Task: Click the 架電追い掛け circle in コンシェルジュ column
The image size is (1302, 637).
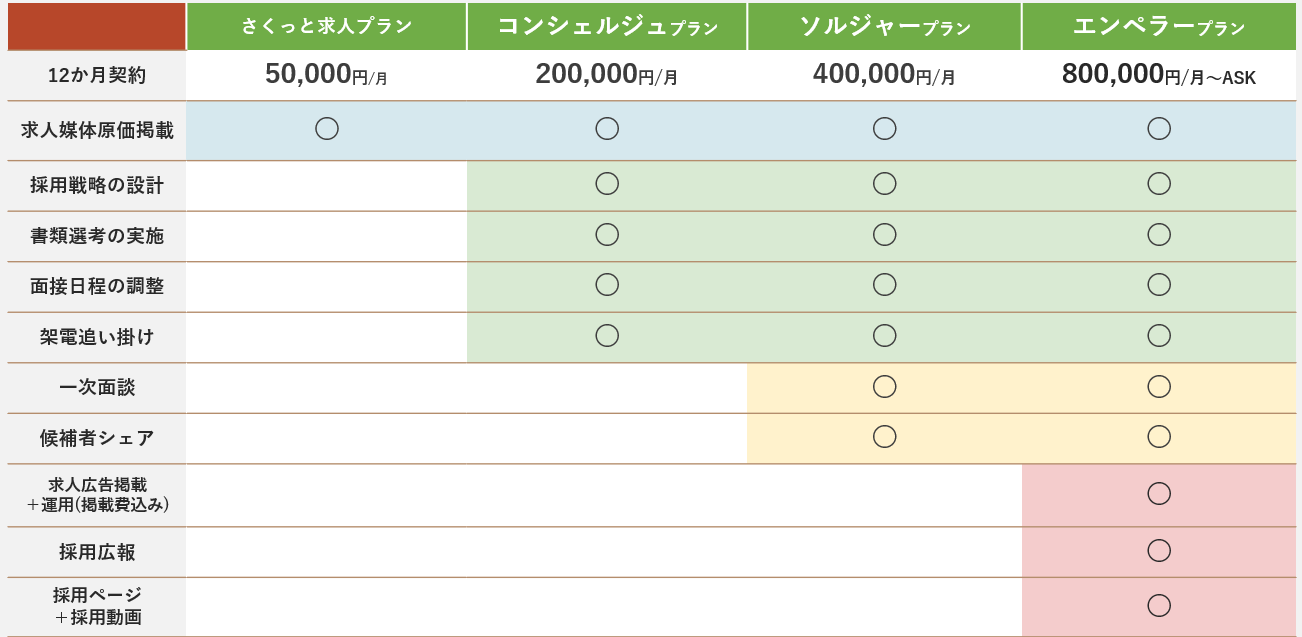Action: (x=607, y=335)
